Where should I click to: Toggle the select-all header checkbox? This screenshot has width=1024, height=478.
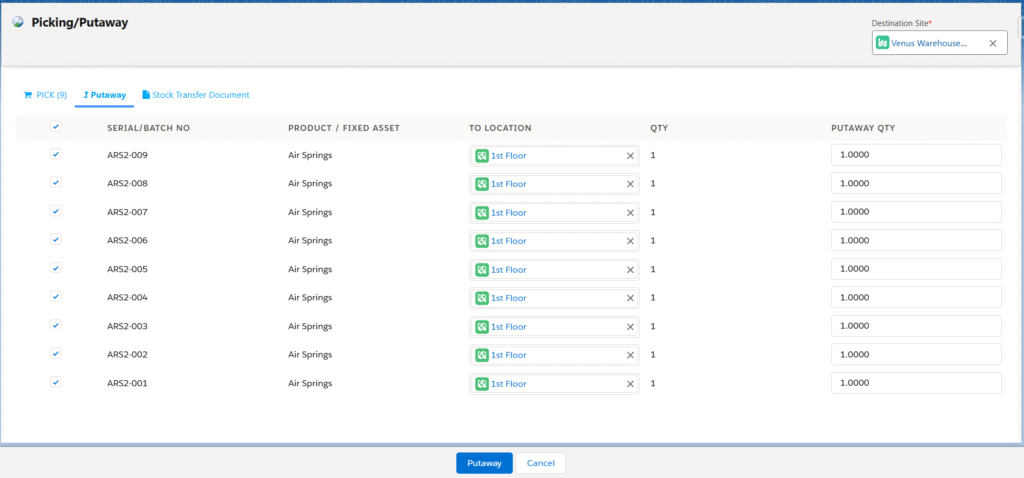coord(56,127)
